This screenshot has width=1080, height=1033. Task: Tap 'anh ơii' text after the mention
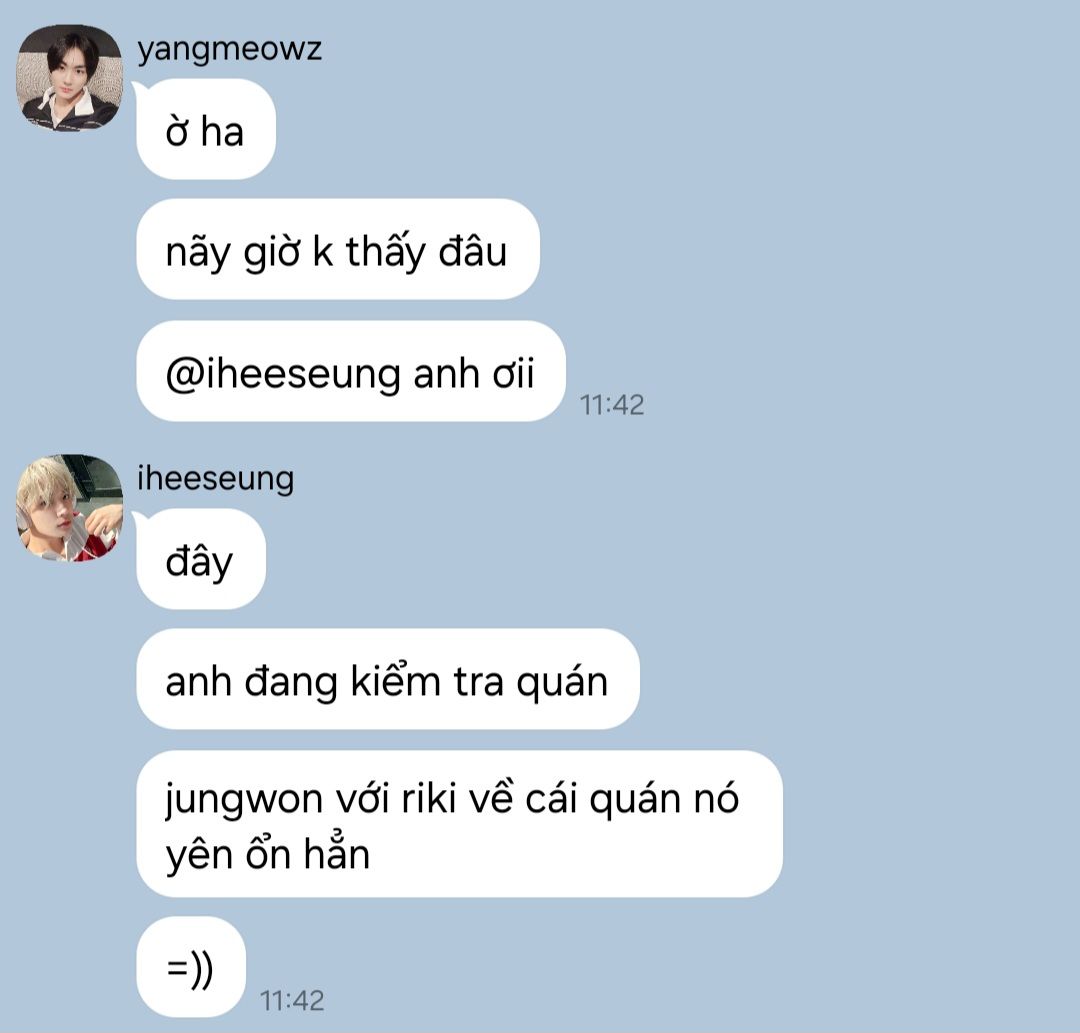click(x=474, y=374)
